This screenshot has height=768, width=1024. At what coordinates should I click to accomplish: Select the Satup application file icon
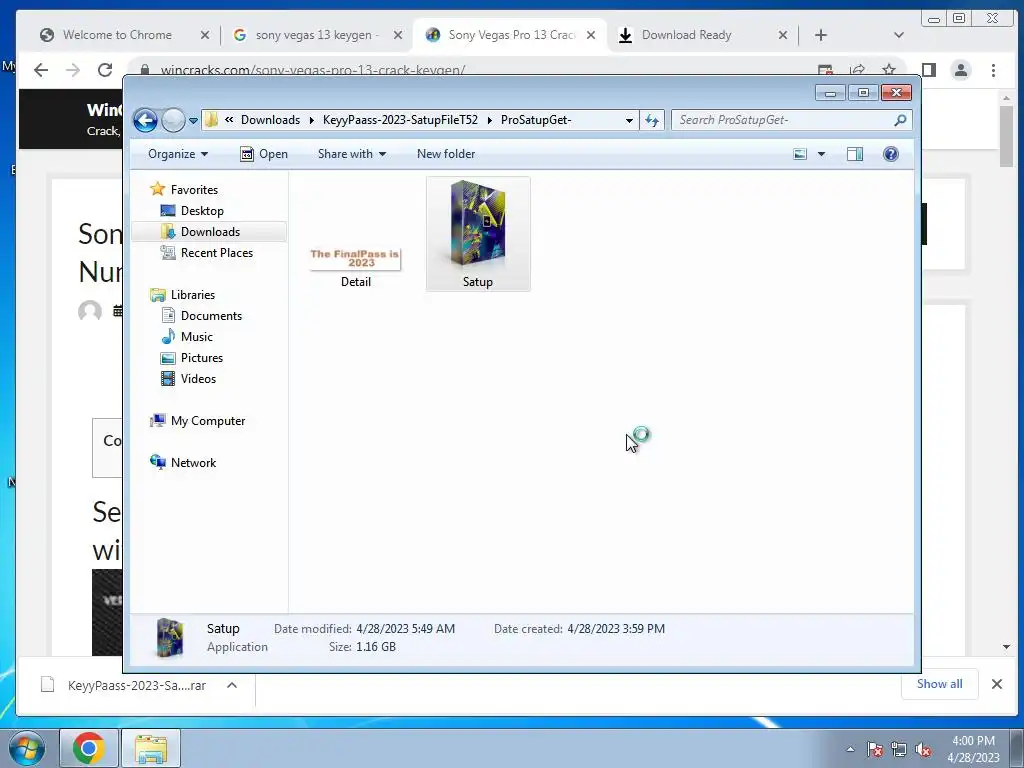[x=478, y=223]
